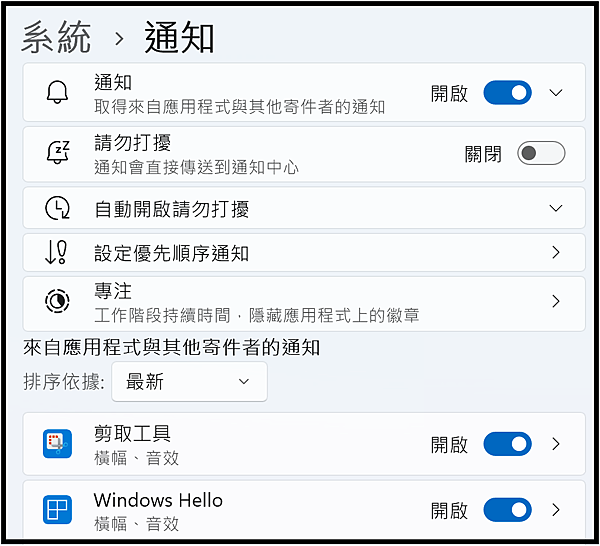
Task: Disable notifications toggle for 剪取工具
Action: (507, 444)
